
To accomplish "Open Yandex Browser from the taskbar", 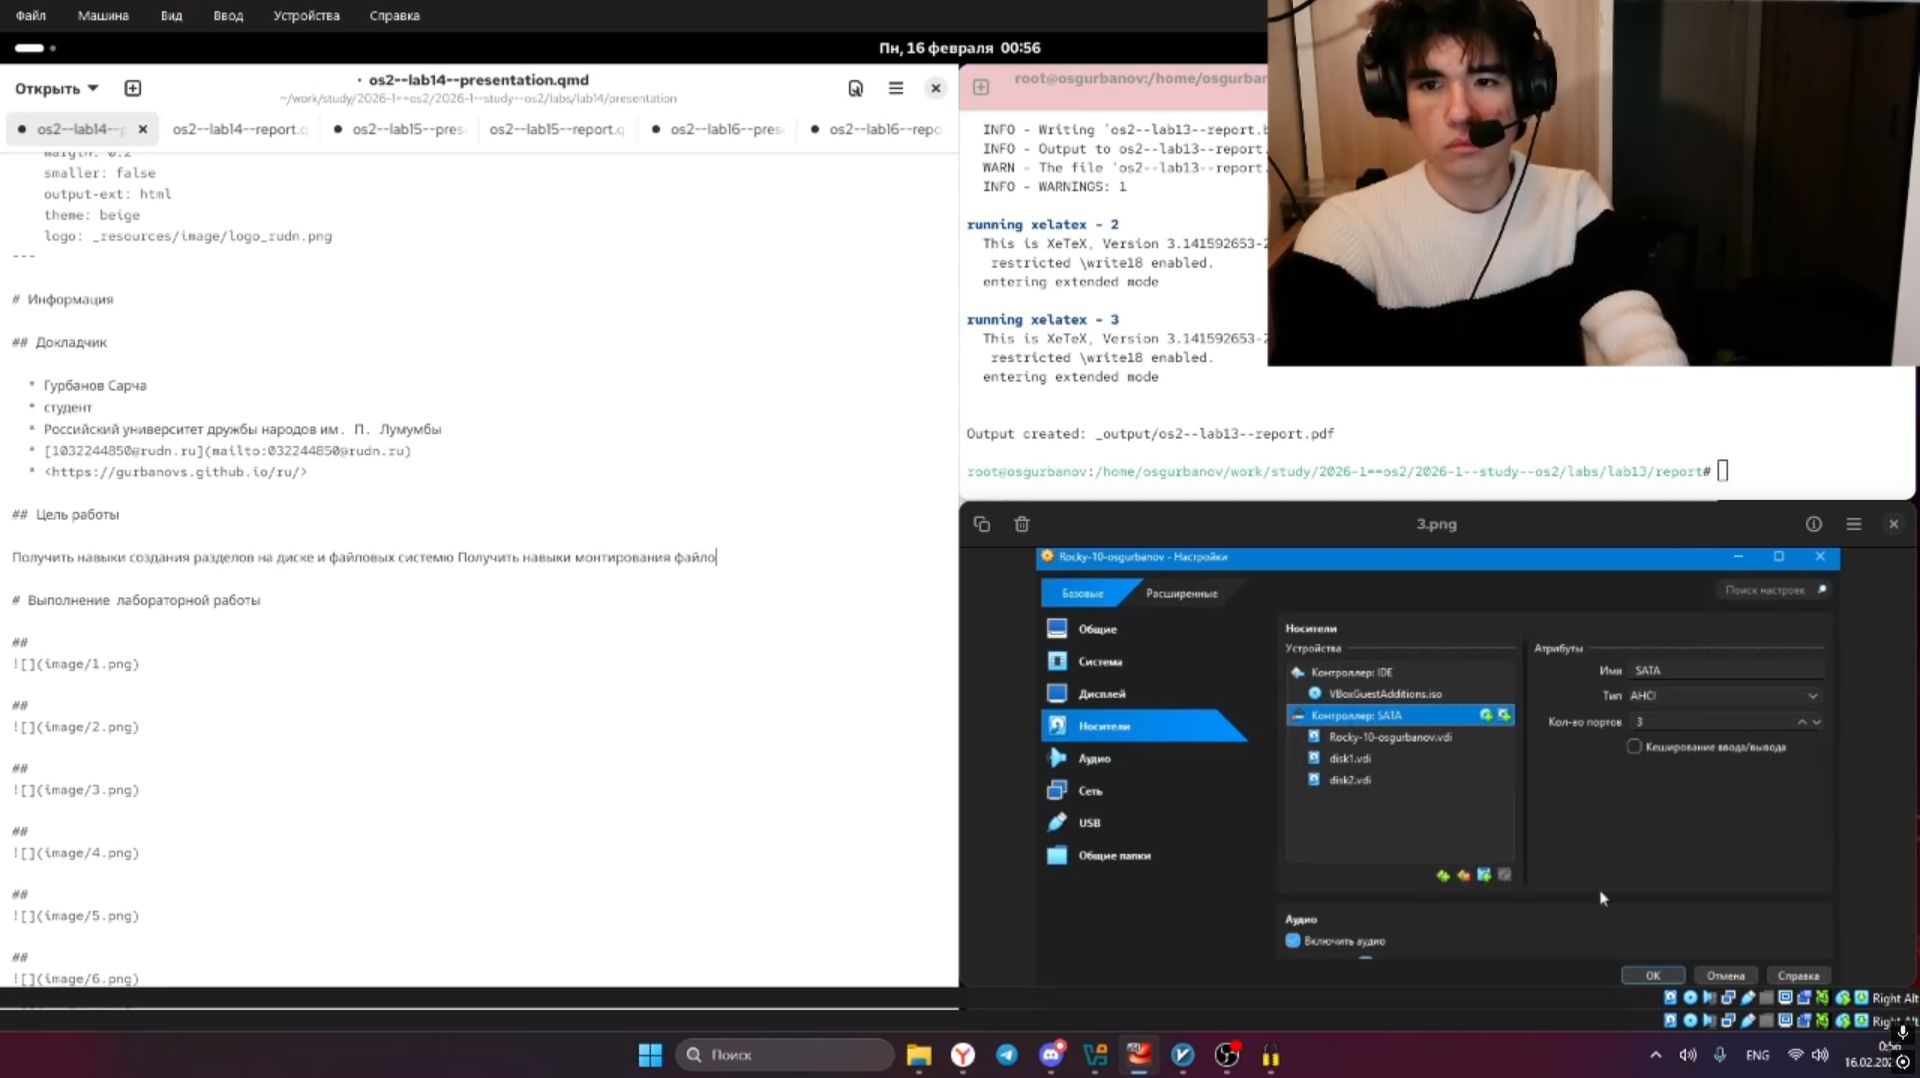I will (x=963, y=1055).
